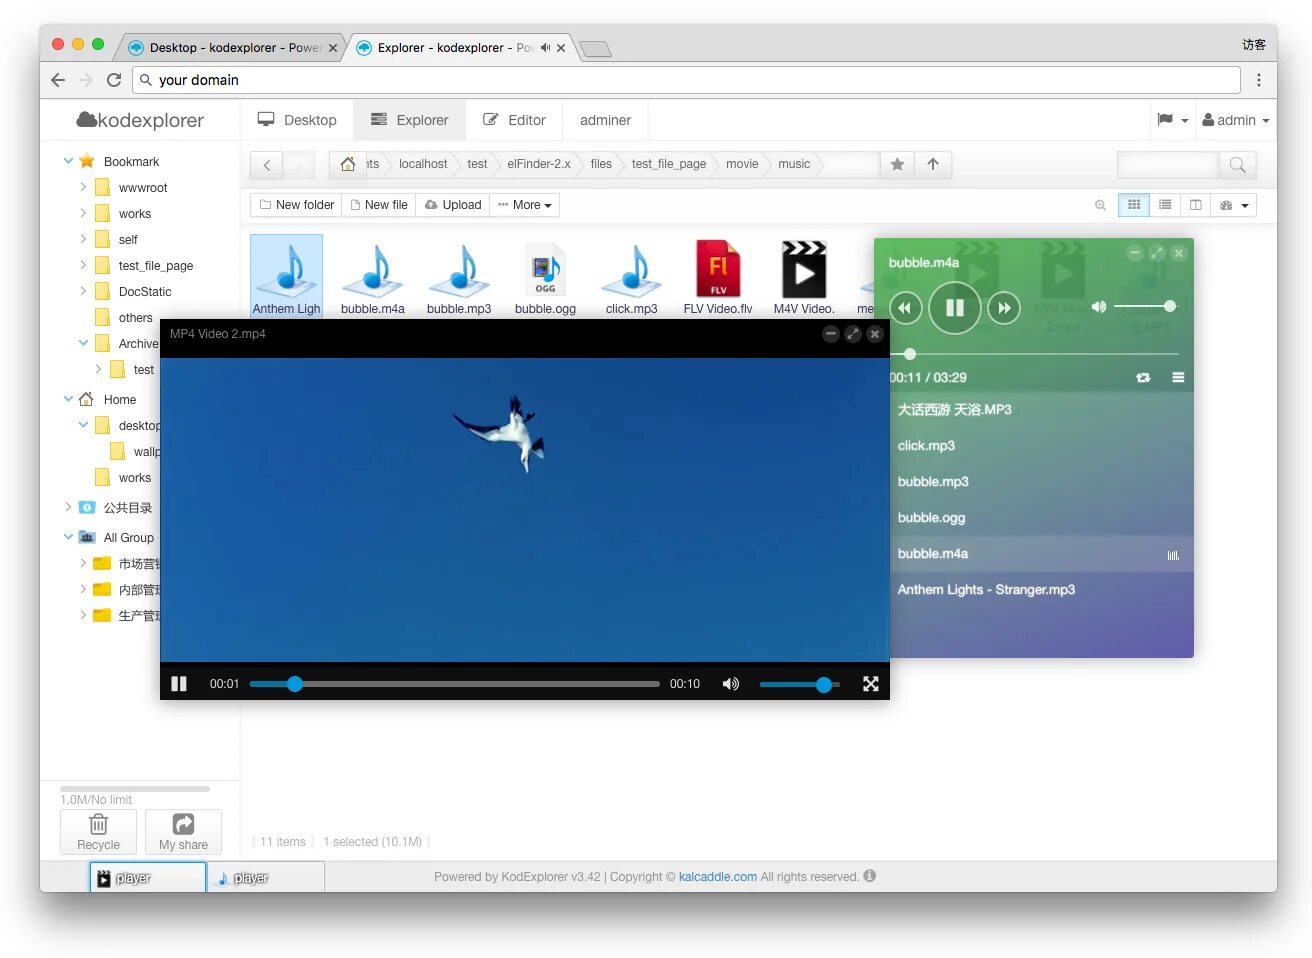Go to home folder in address bar

click(x=347, y=164)
